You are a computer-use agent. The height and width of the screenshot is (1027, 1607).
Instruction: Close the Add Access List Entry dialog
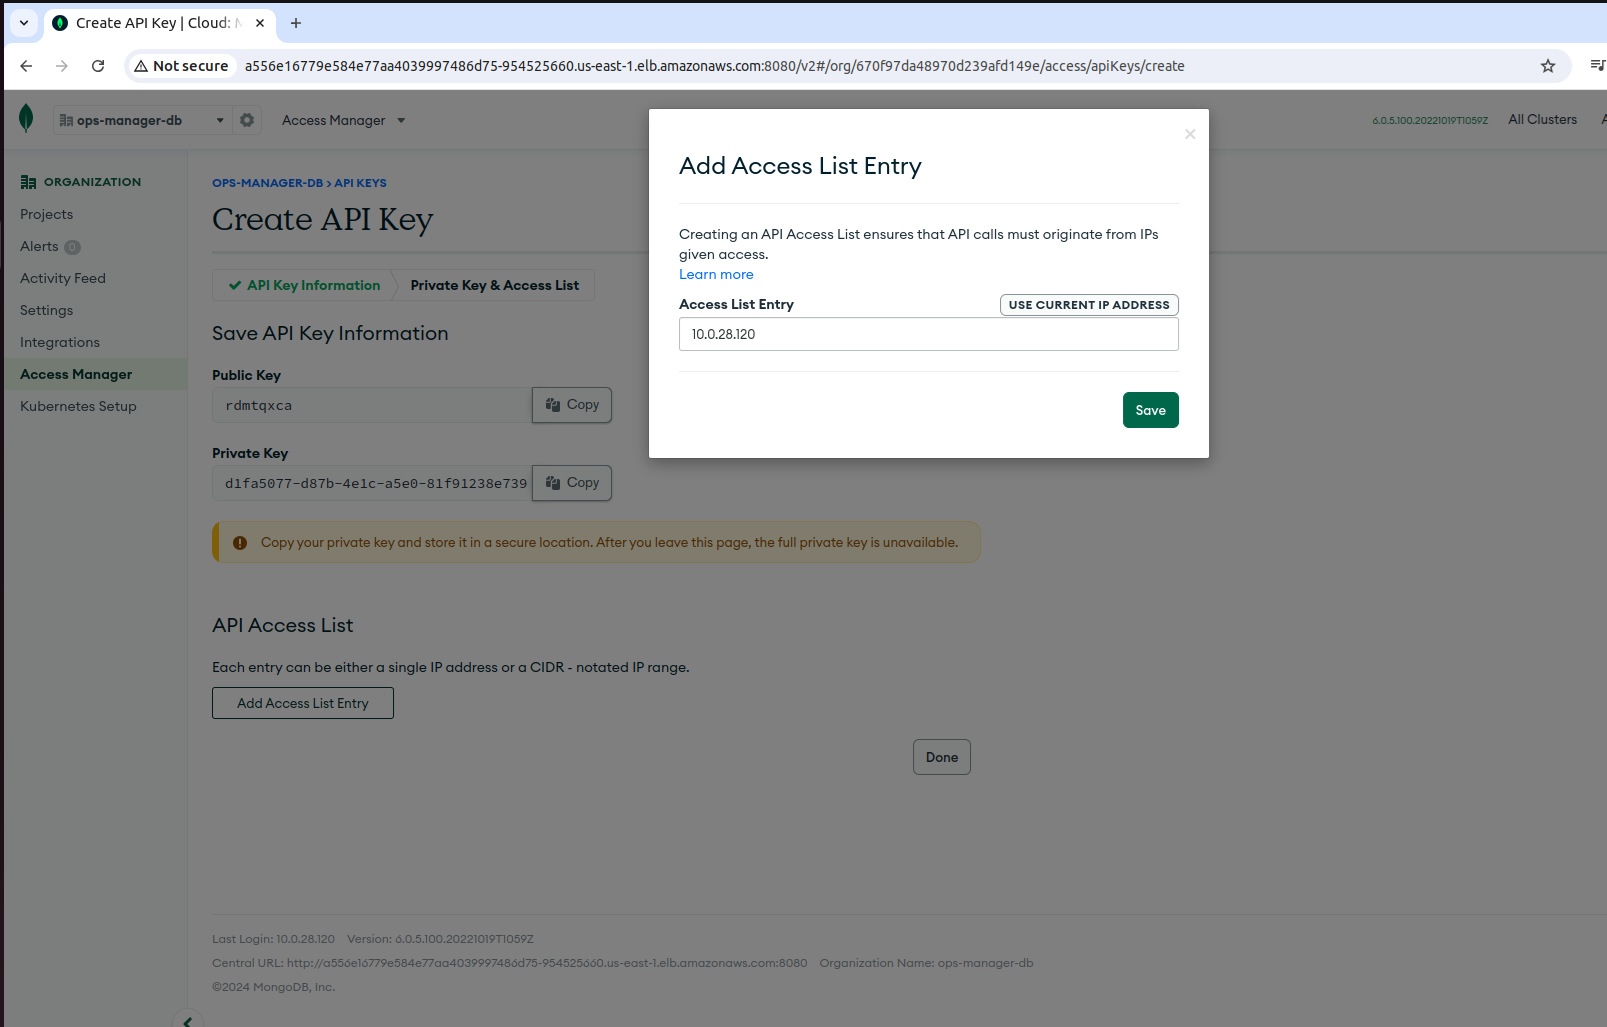(x=1190, y=134)
